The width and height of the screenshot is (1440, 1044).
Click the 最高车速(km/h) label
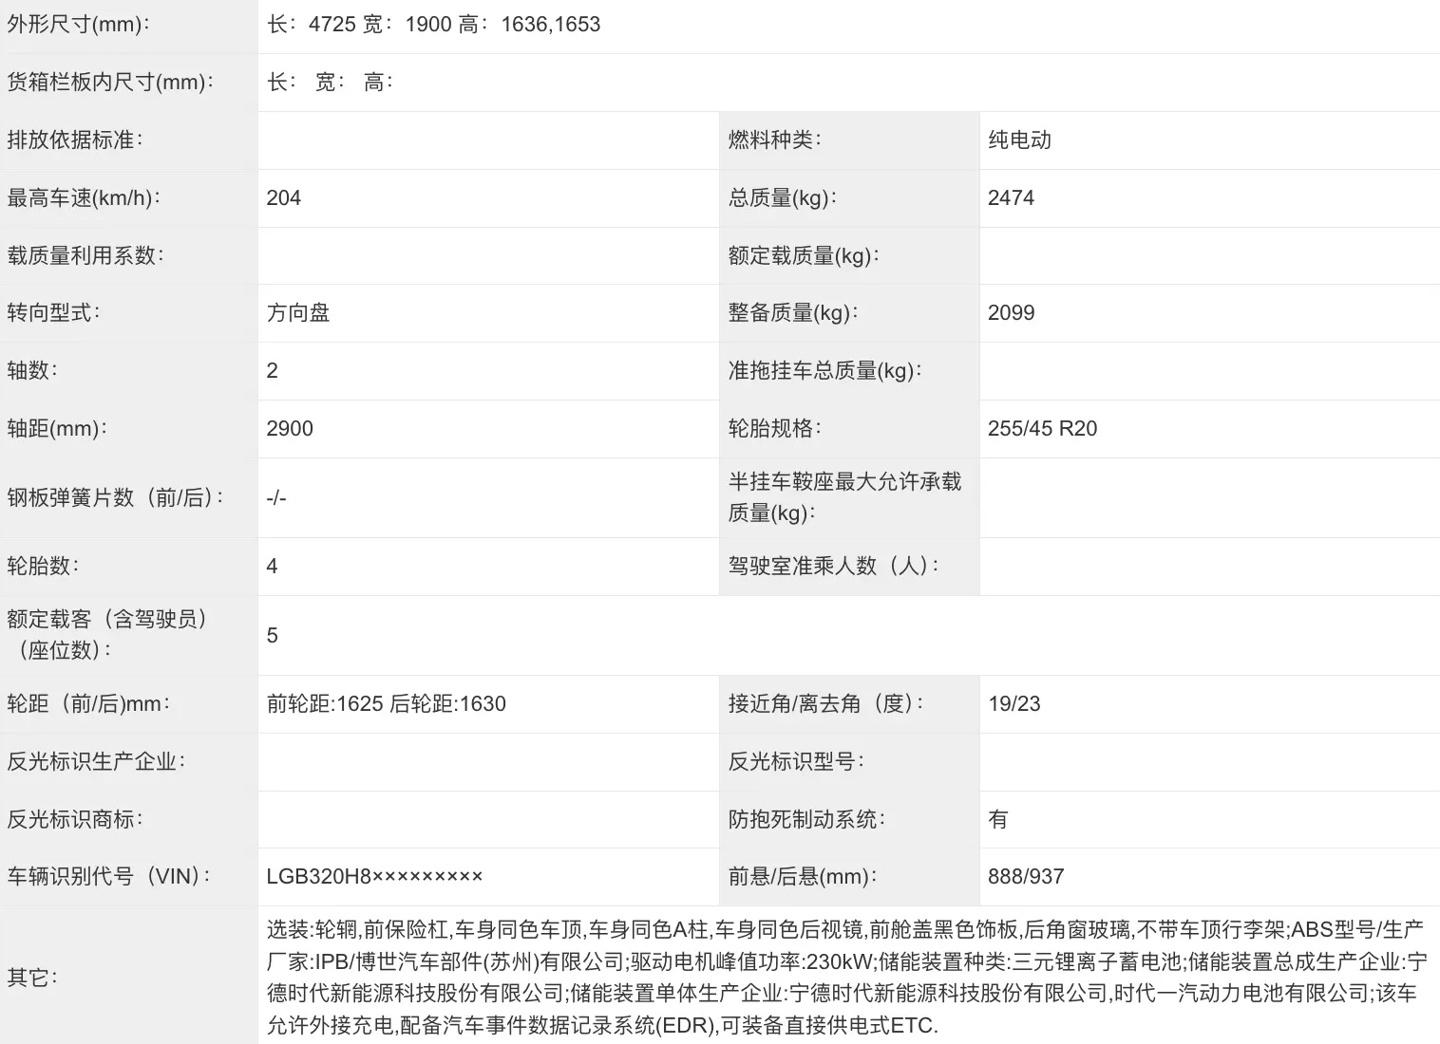[84, 198]
